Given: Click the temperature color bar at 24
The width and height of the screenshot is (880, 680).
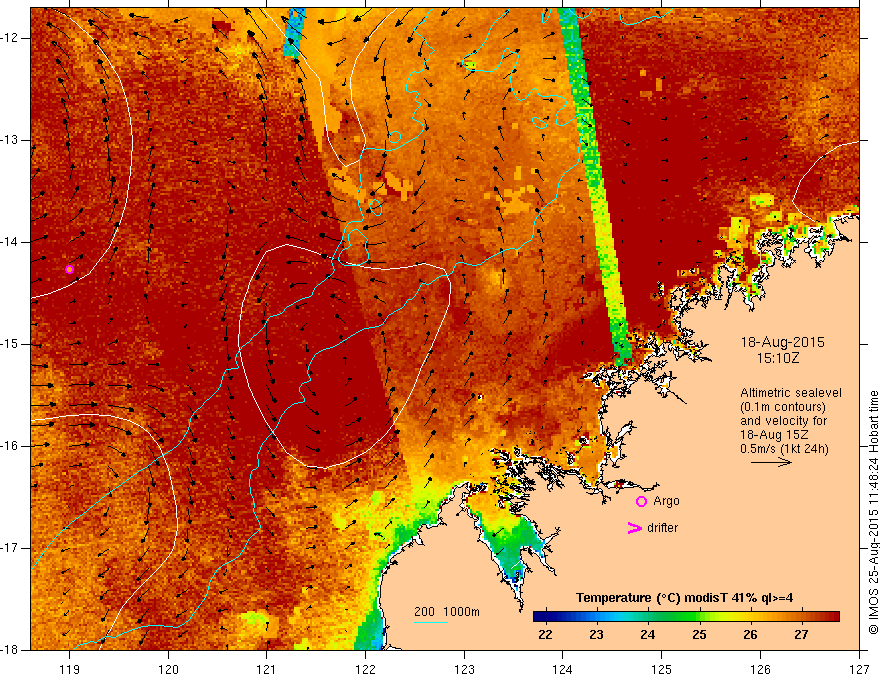Looking at the screenshot, I should pyautogui.click(x=648, y=617).
